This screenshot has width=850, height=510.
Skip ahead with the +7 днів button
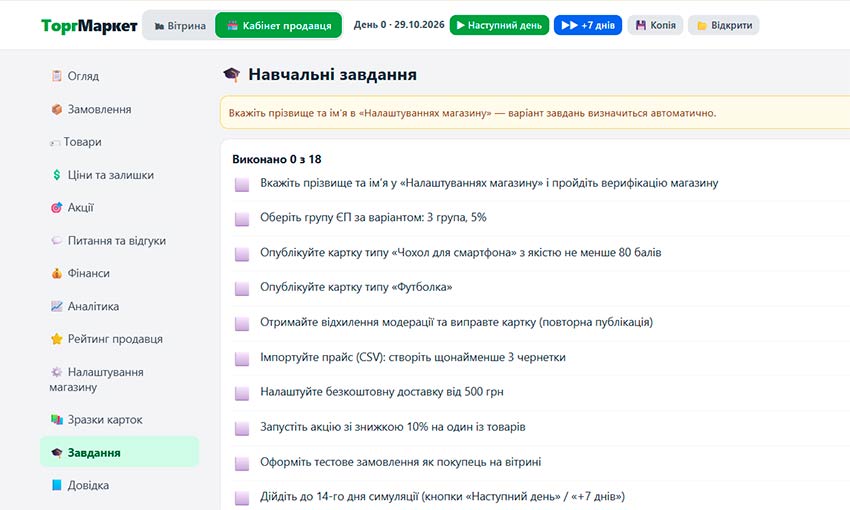tap(588, 25)
